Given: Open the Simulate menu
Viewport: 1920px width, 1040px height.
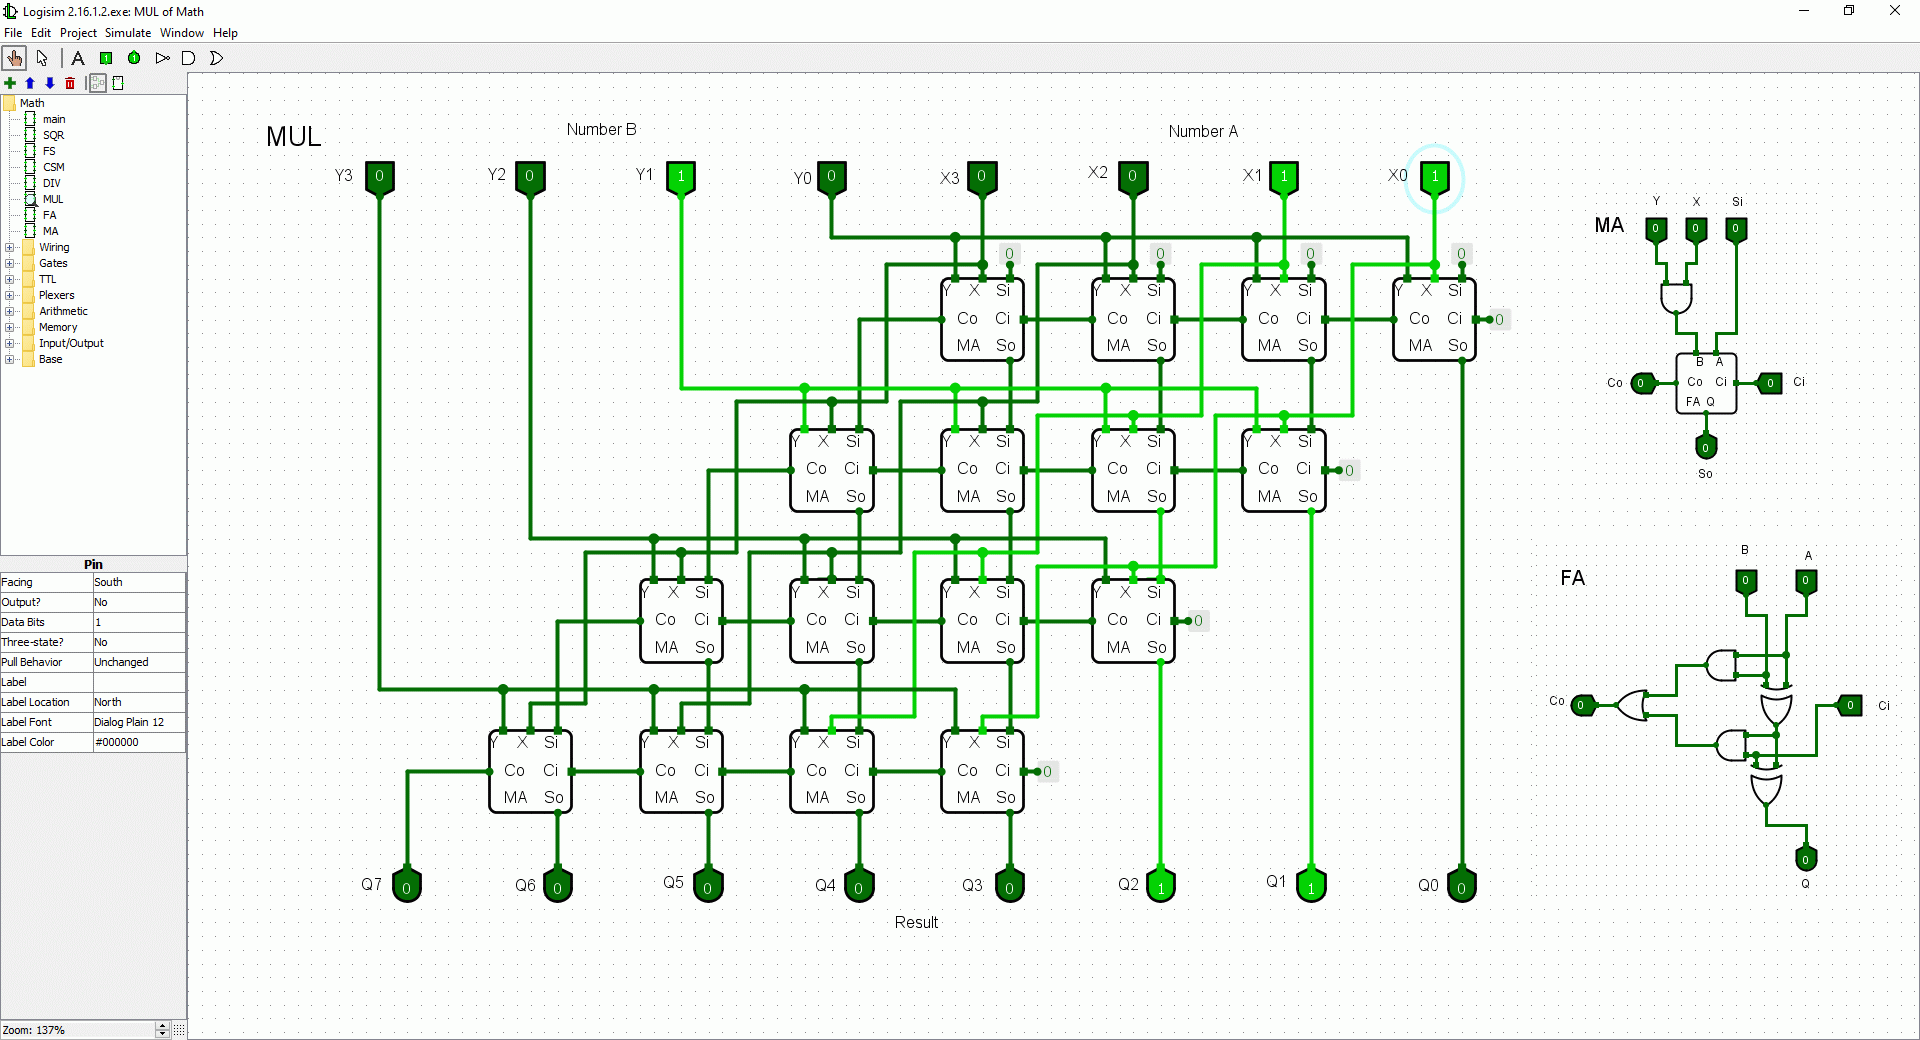Looking at the screenshot, I should point(128,33).
